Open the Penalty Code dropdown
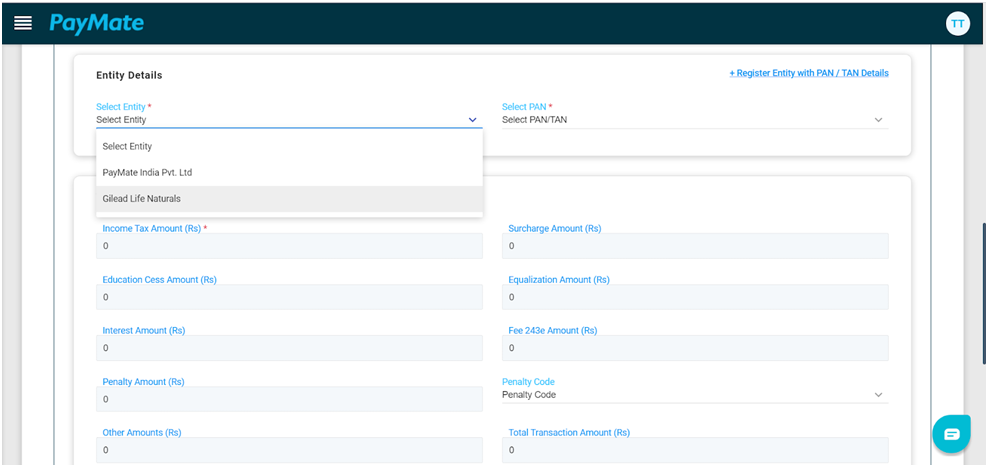The height and width of the screenshot is (467, 988). point(695,395)
